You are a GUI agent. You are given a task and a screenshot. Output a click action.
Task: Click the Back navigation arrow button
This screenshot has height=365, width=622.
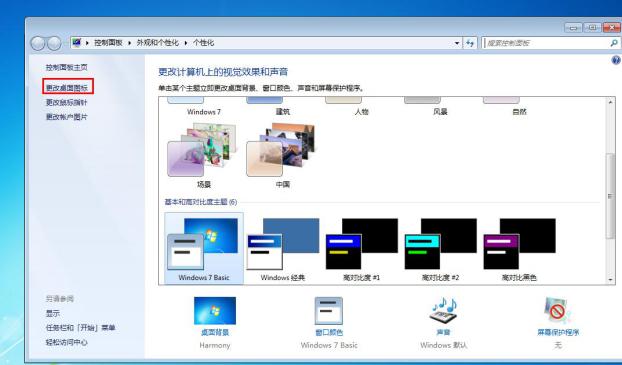click(x=38, y=43)
